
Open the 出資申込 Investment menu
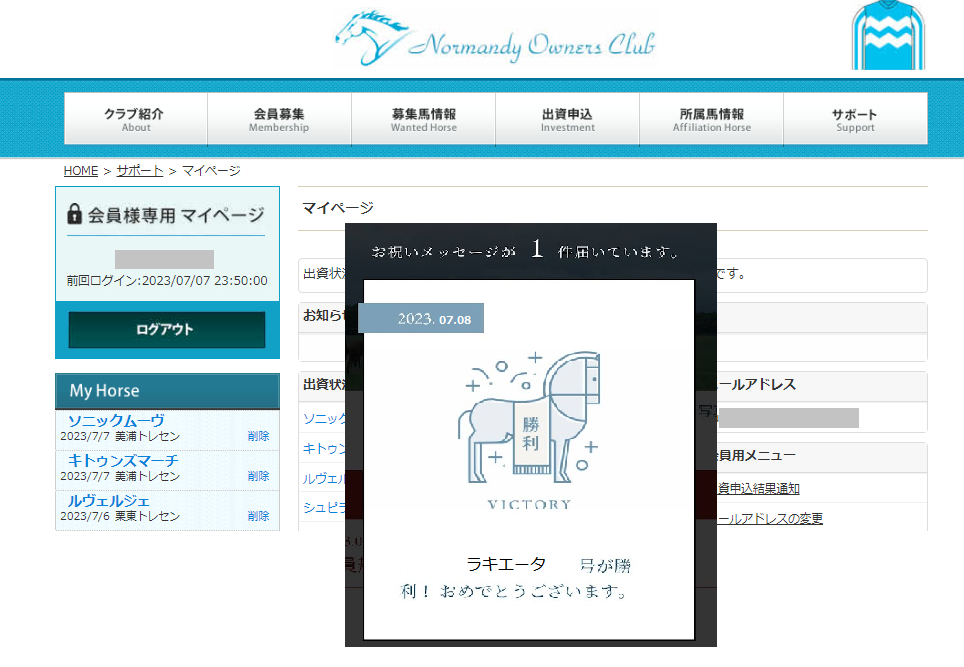[567, 119]
